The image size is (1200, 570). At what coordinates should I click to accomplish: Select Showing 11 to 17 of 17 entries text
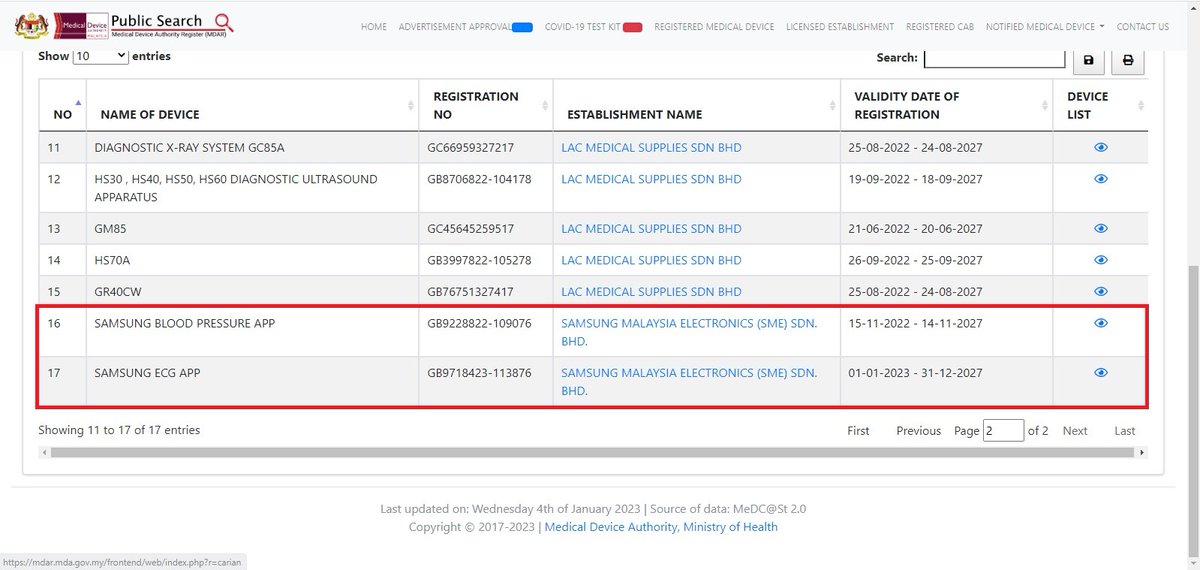pyautogui.click(x=119, y=430)
